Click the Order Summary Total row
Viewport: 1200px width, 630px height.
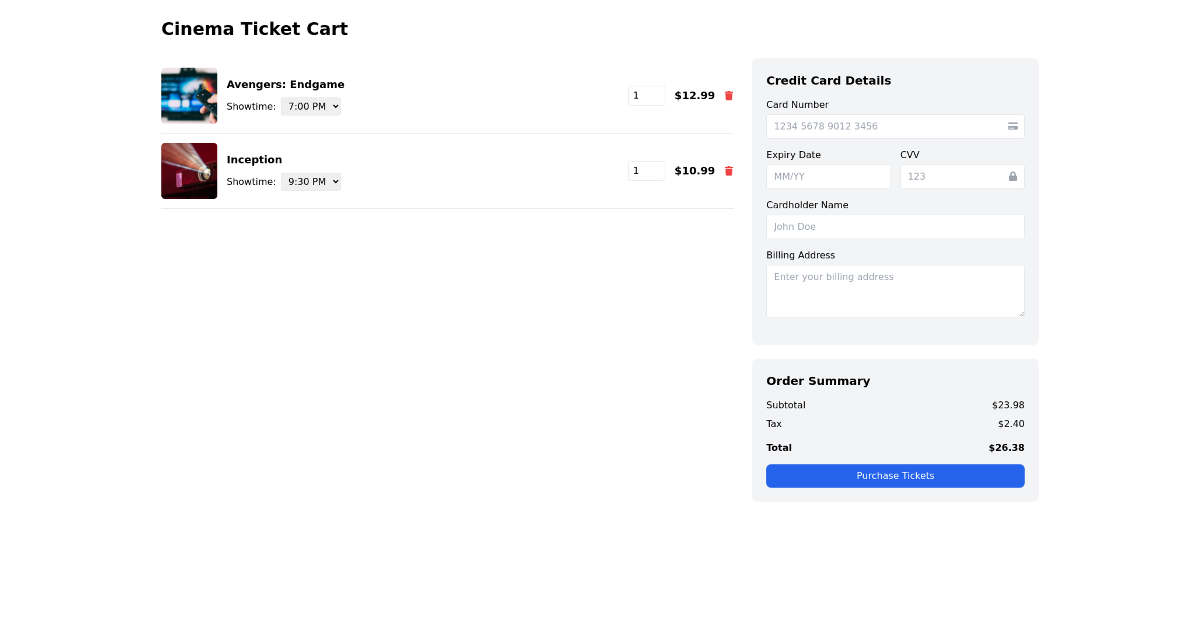[x=895, y=447]
